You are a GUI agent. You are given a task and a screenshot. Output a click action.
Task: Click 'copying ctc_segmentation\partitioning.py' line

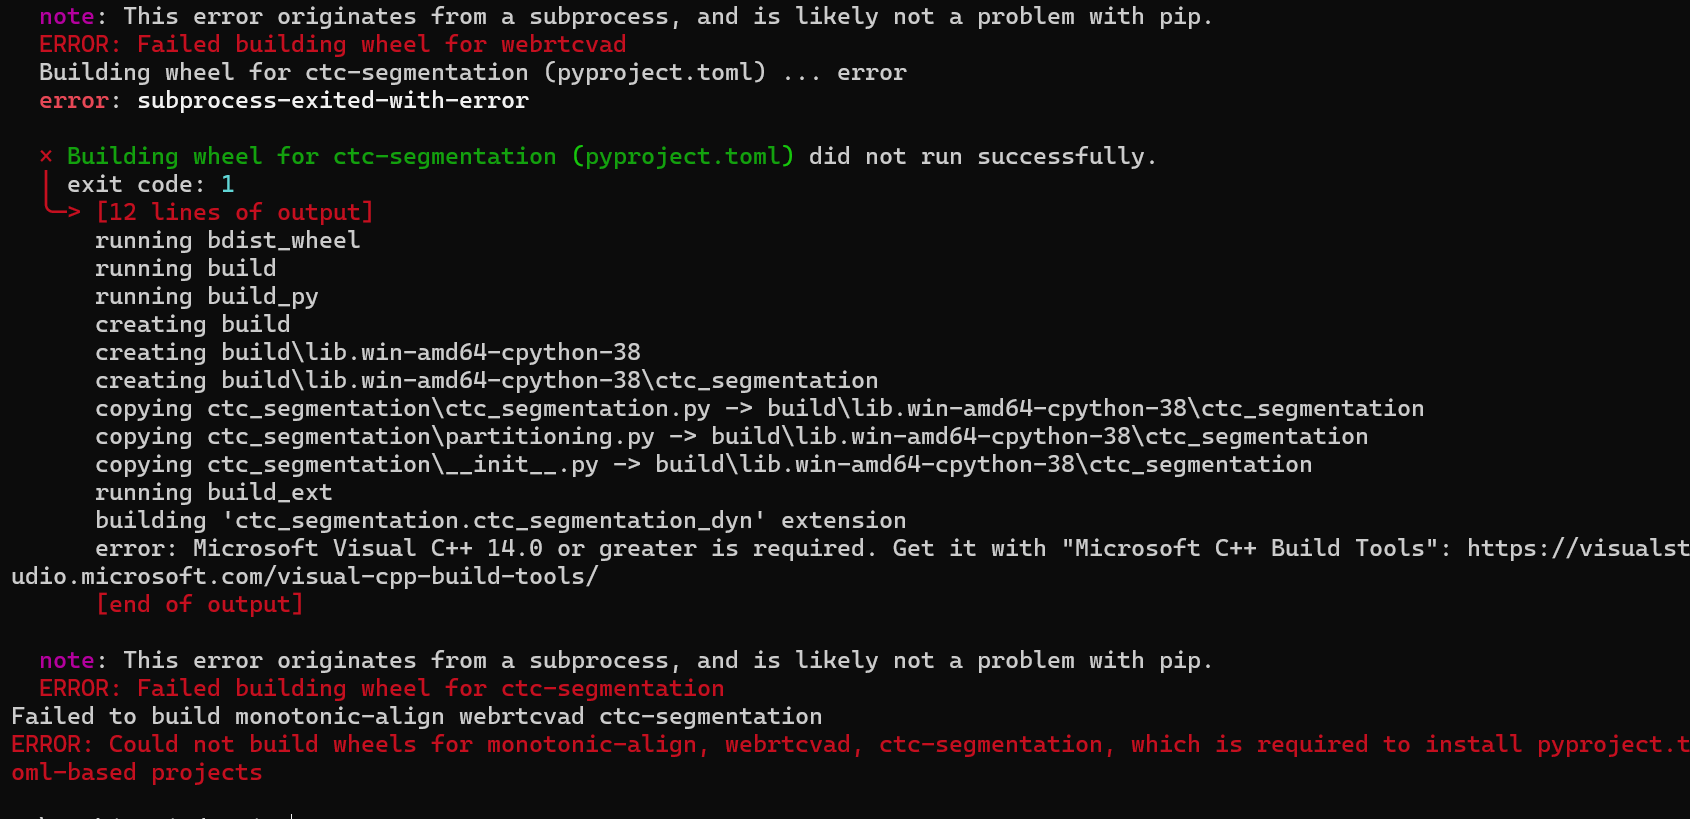pos(732,436)
